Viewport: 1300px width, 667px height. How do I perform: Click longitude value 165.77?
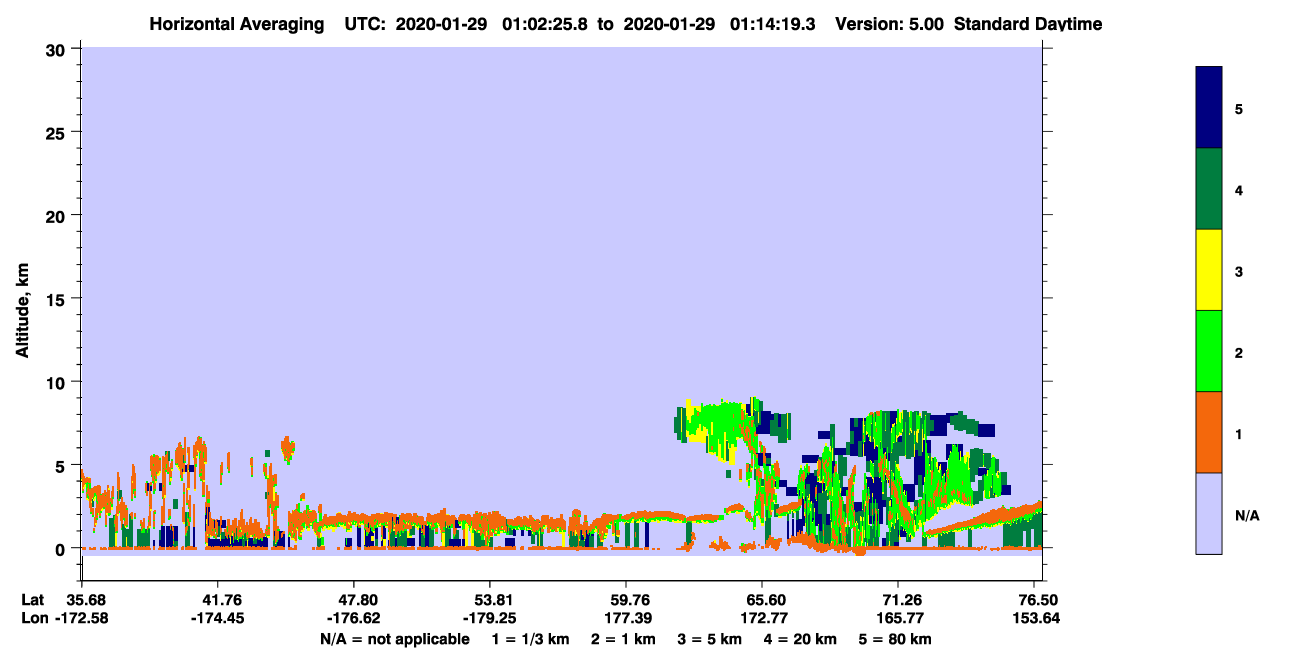pyautogui.click(x=898, y=618)
